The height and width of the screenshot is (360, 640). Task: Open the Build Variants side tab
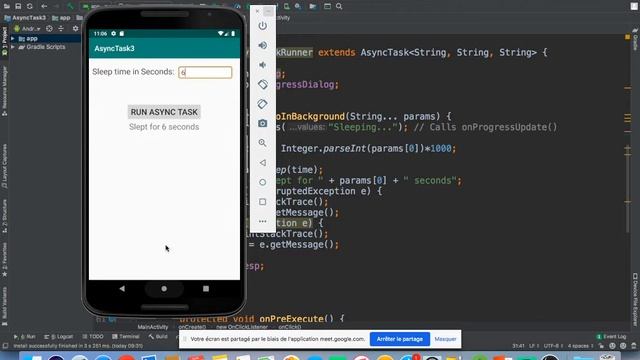pos(4,306)
